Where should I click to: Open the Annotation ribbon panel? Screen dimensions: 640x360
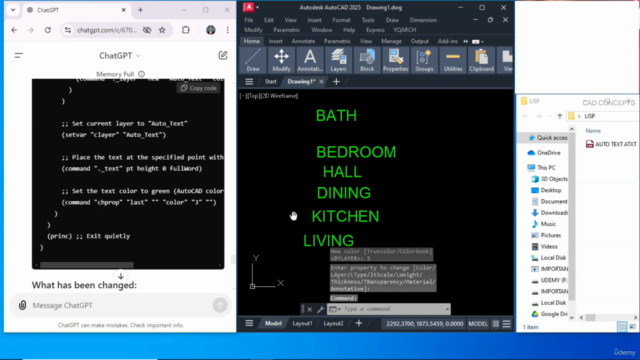click(310, 60)
